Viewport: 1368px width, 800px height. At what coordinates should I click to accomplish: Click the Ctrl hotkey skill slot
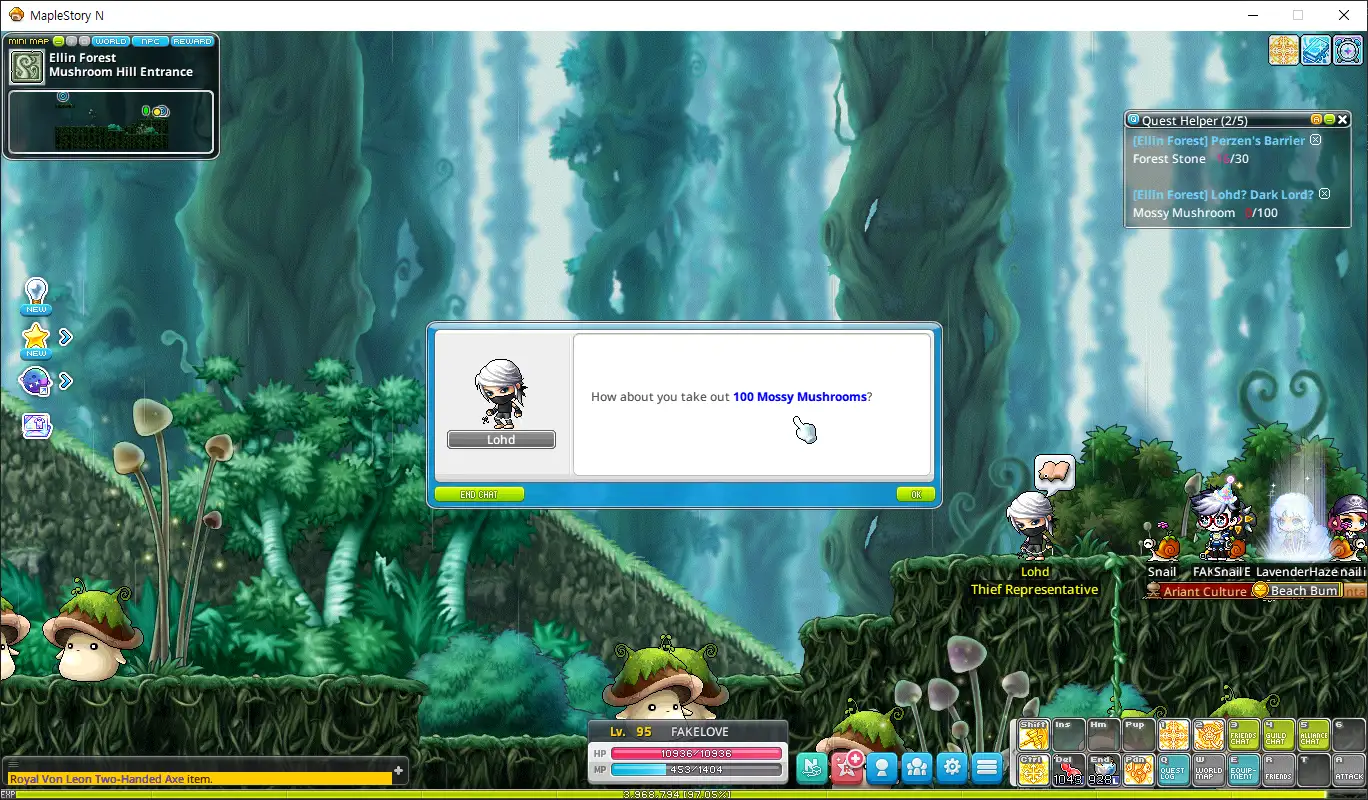click(1034, 770)
